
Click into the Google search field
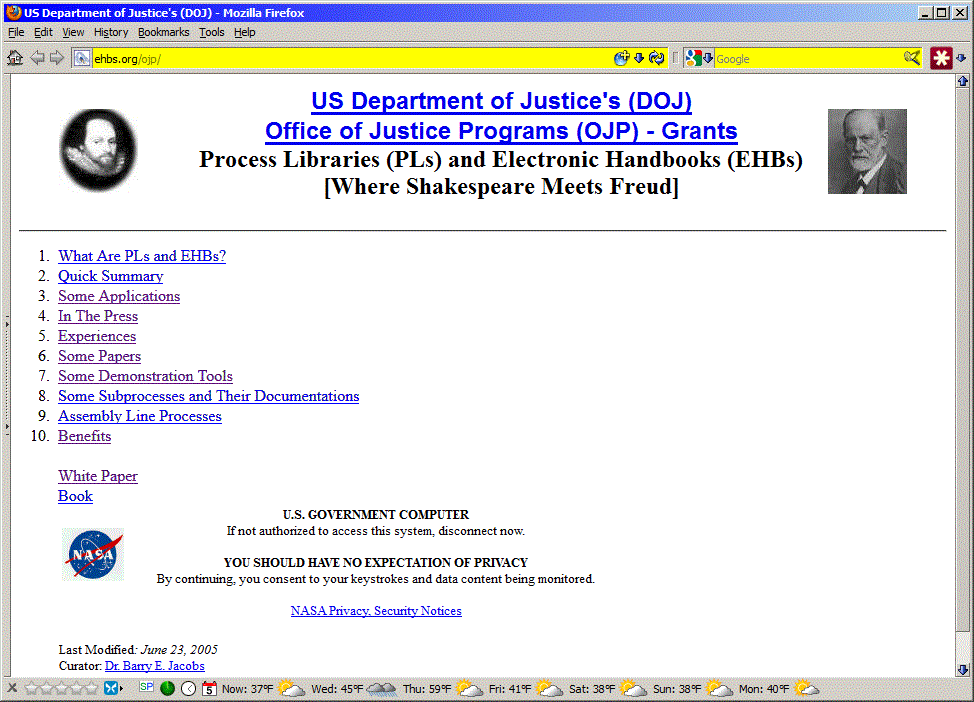tap(808, 59)
